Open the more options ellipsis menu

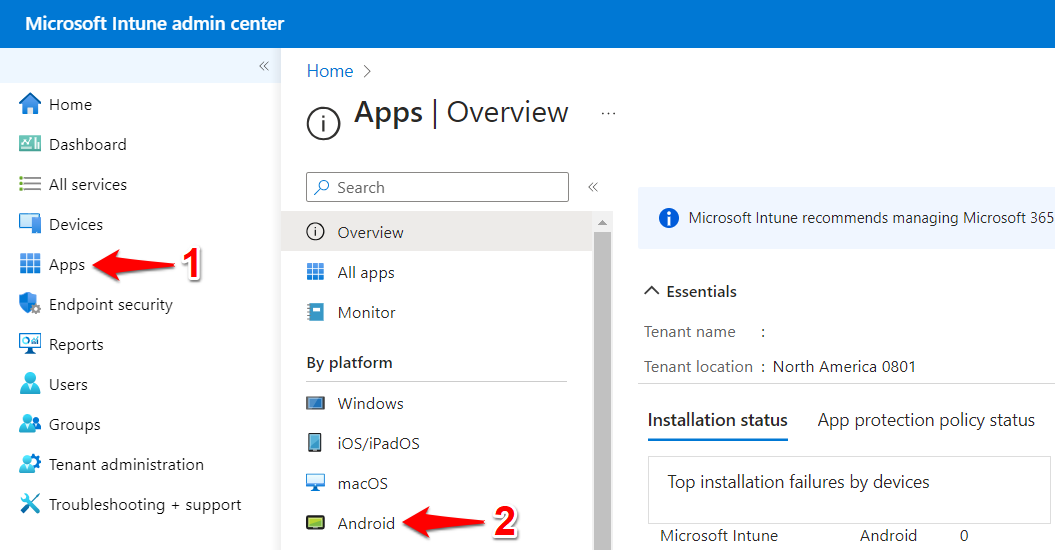pos(608,113)
